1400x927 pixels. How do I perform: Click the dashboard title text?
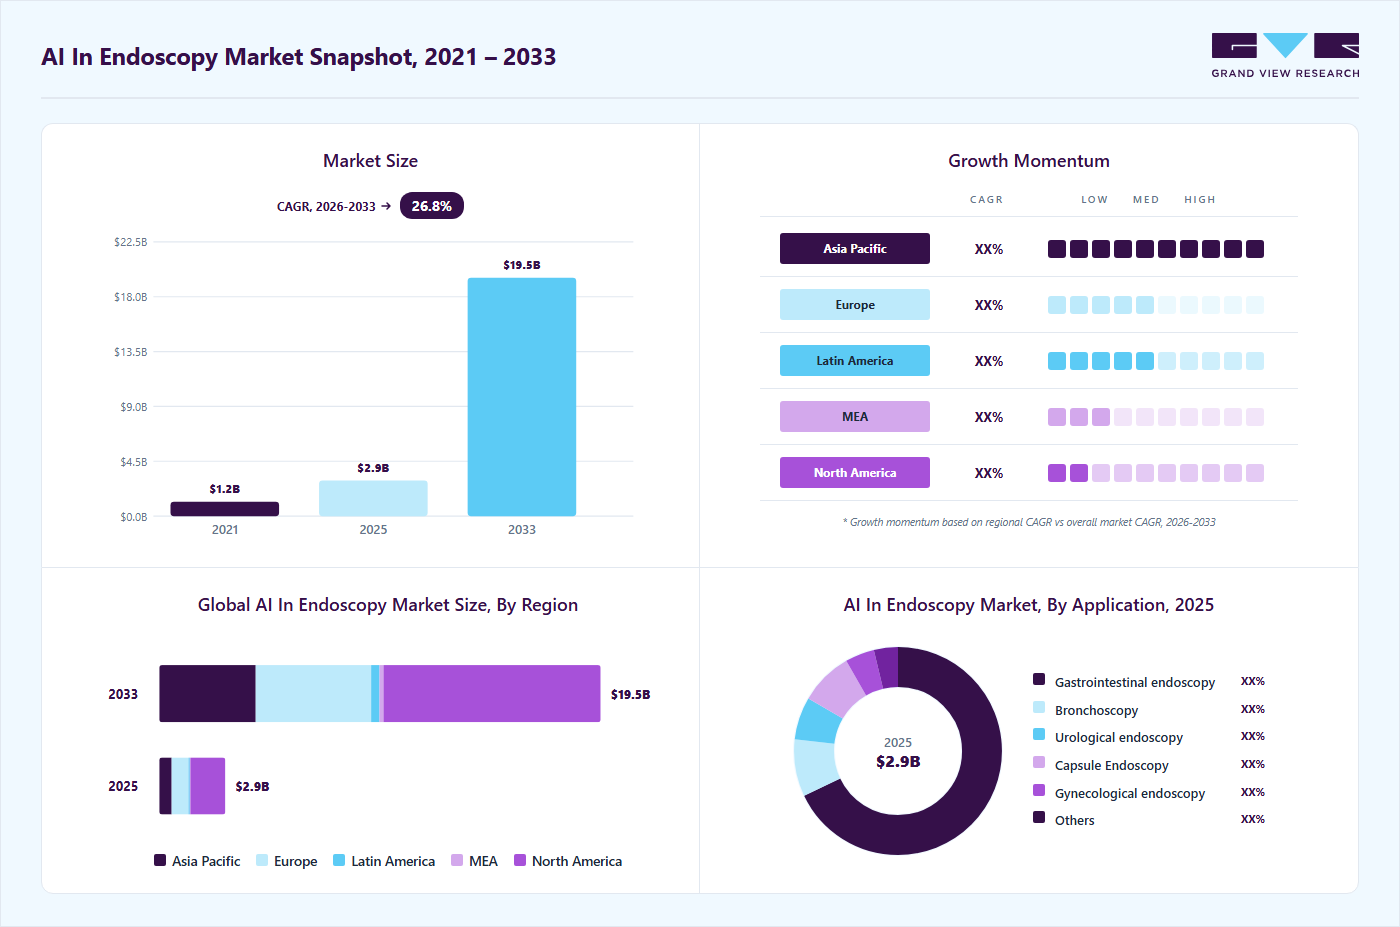tap(298, 57)
